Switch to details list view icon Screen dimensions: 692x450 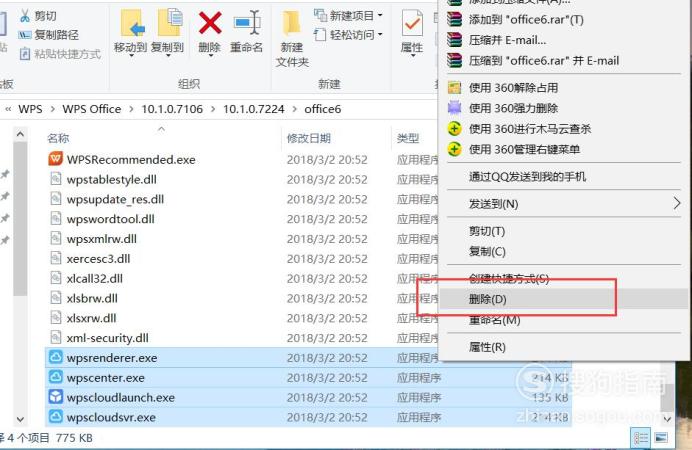tap(641, 438)
